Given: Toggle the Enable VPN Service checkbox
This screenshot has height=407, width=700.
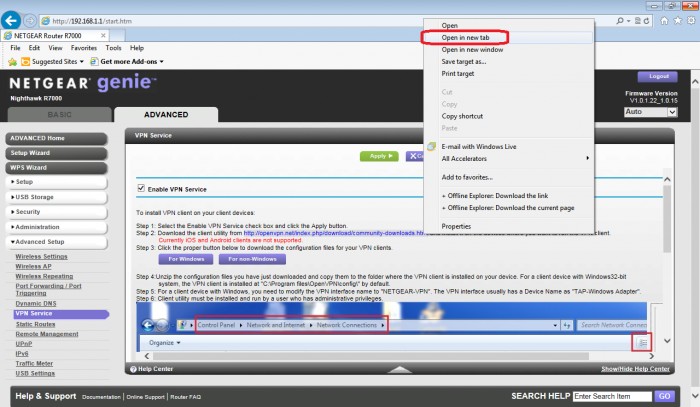Looking at the screenshot, I should [141, 188].
